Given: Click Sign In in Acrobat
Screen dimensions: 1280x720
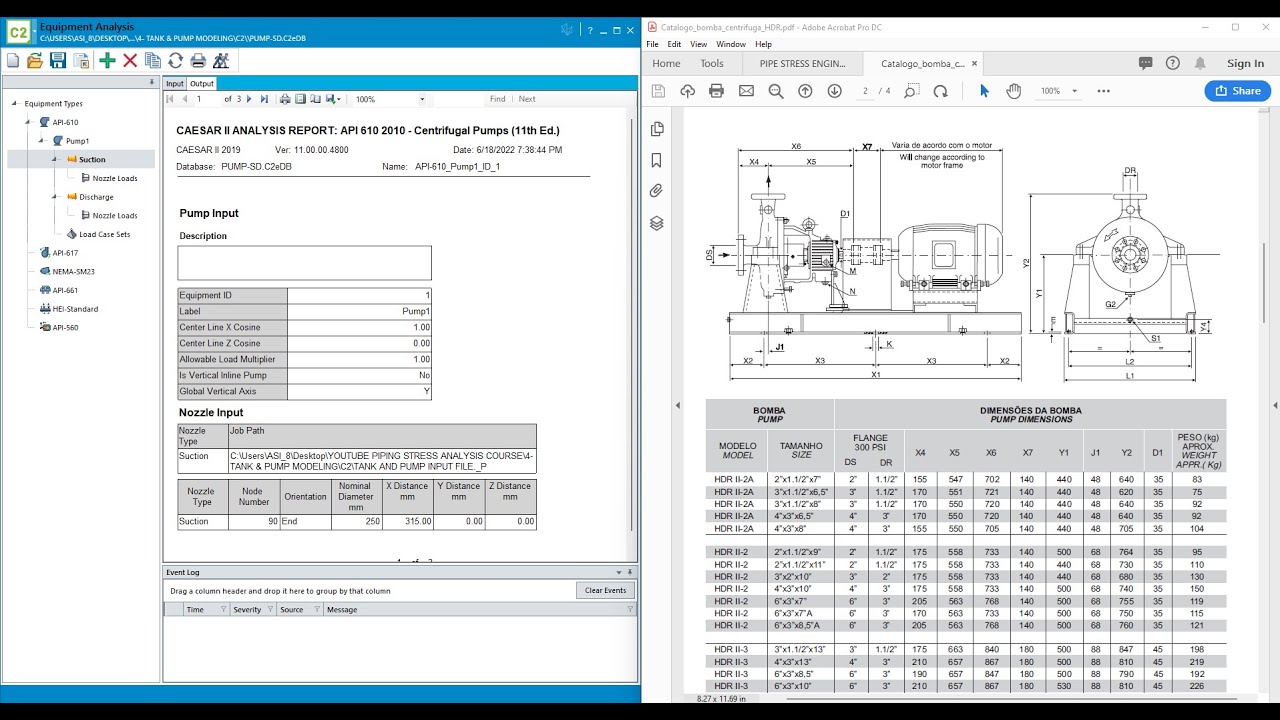Looking at the screenshot, I should coord(1245,63).
